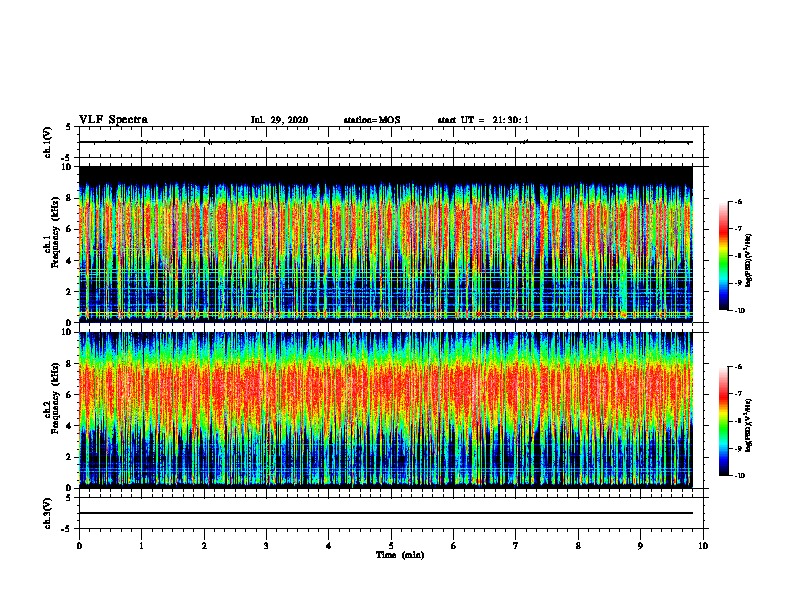
Task: Click time axis tick label "7"
Action: (x=516, y=546)
